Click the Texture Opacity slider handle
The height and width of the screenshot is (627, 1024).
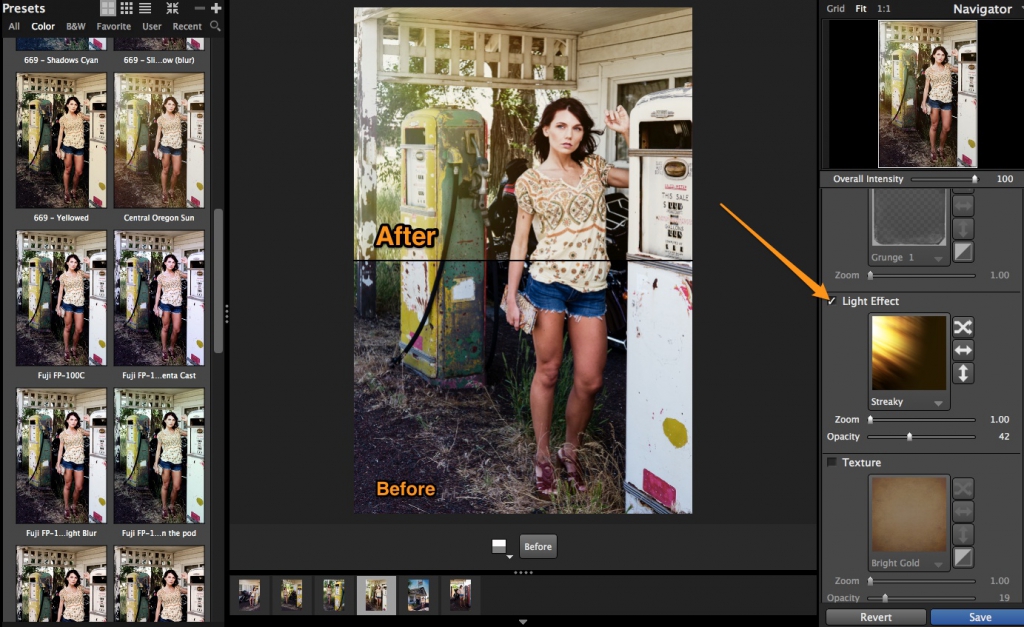click(x=885, y=598)
